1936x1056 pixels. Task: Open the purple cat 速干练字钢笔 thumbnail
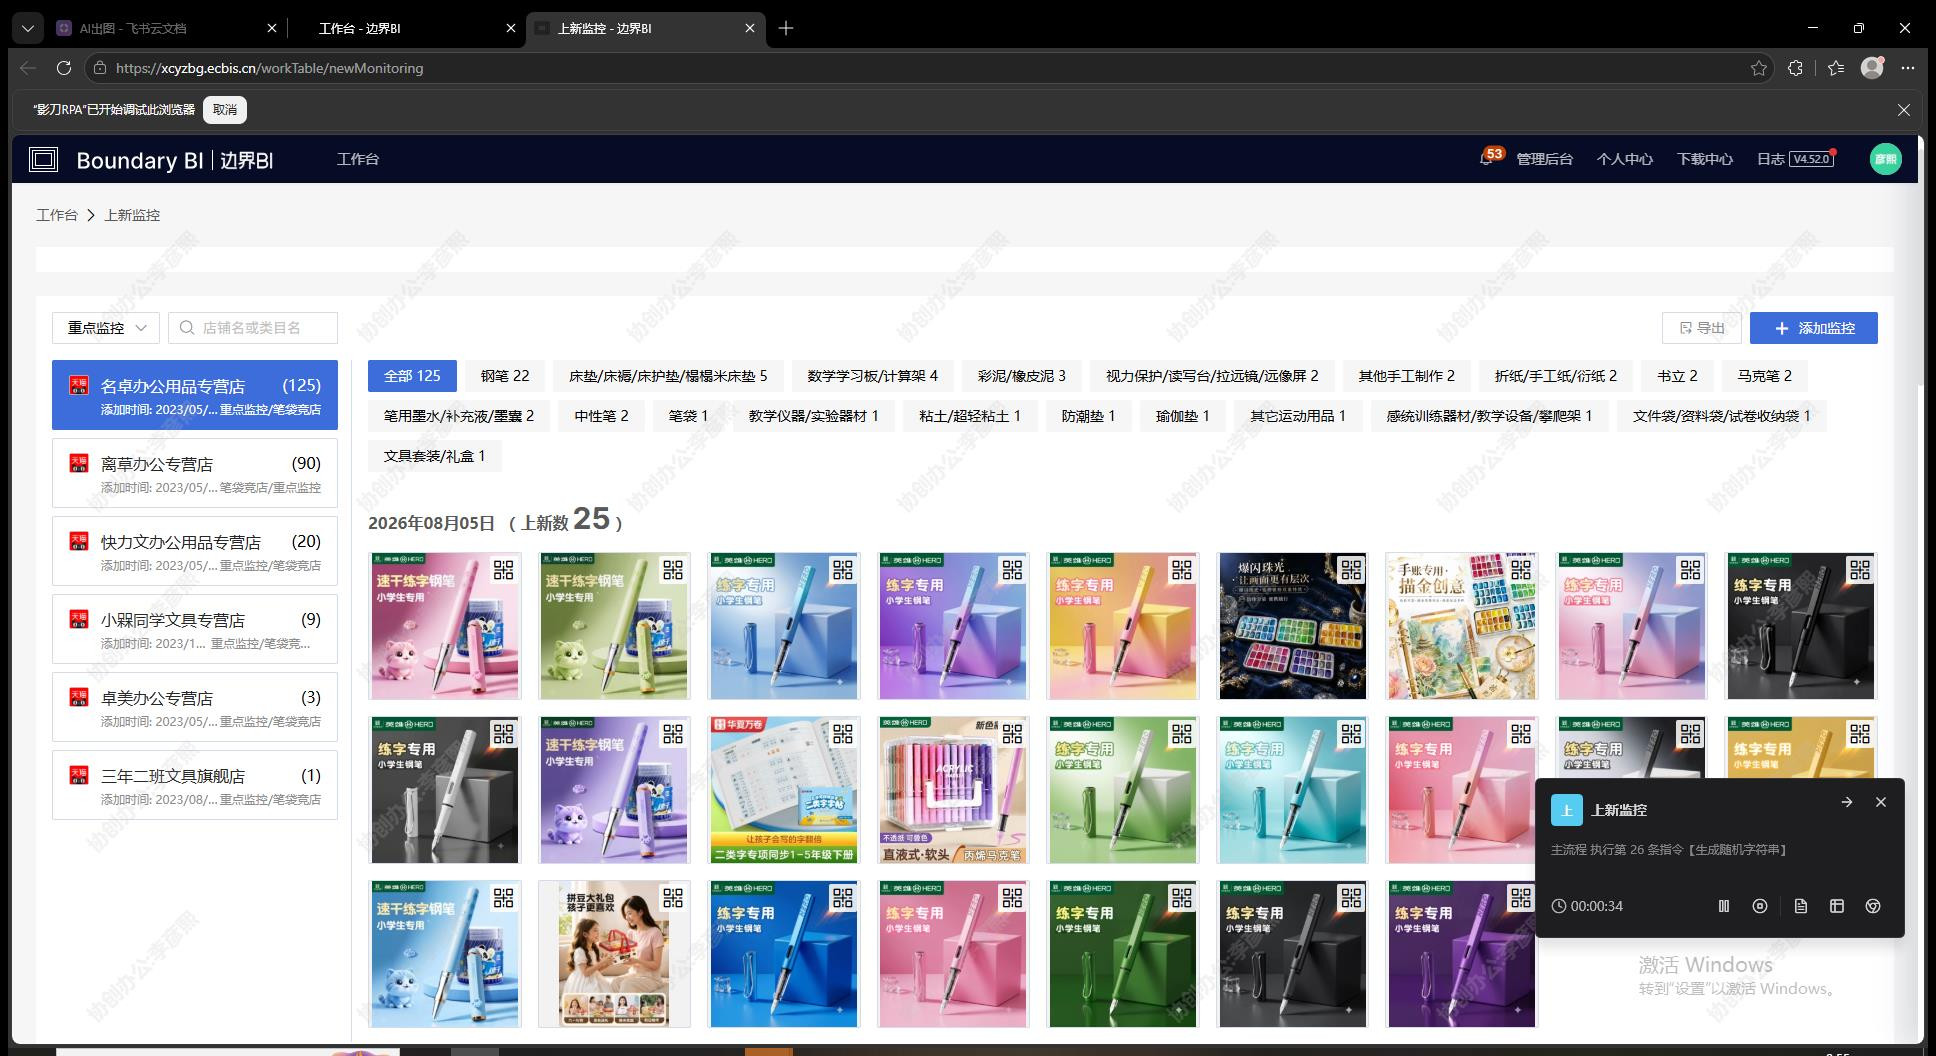point(614,790)
